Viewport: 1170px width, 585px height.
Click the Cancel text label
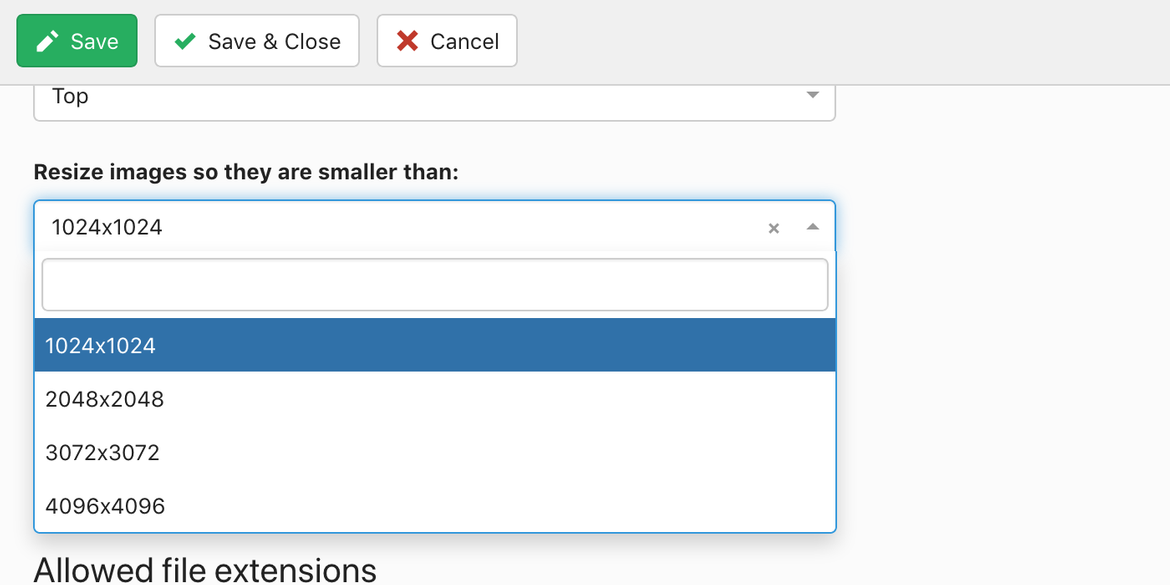465,41
